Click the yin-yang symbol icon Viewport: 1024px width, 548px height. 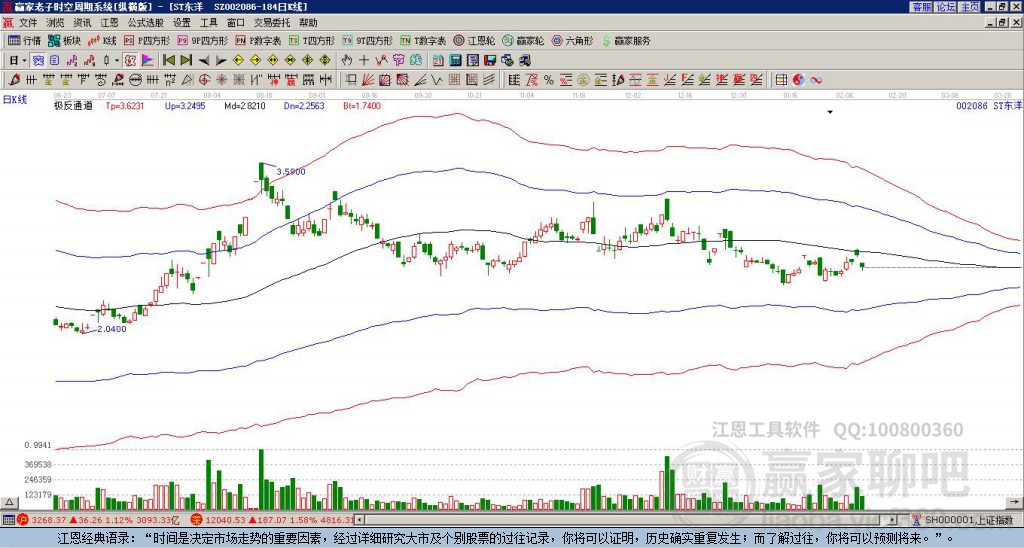(798, 80)
